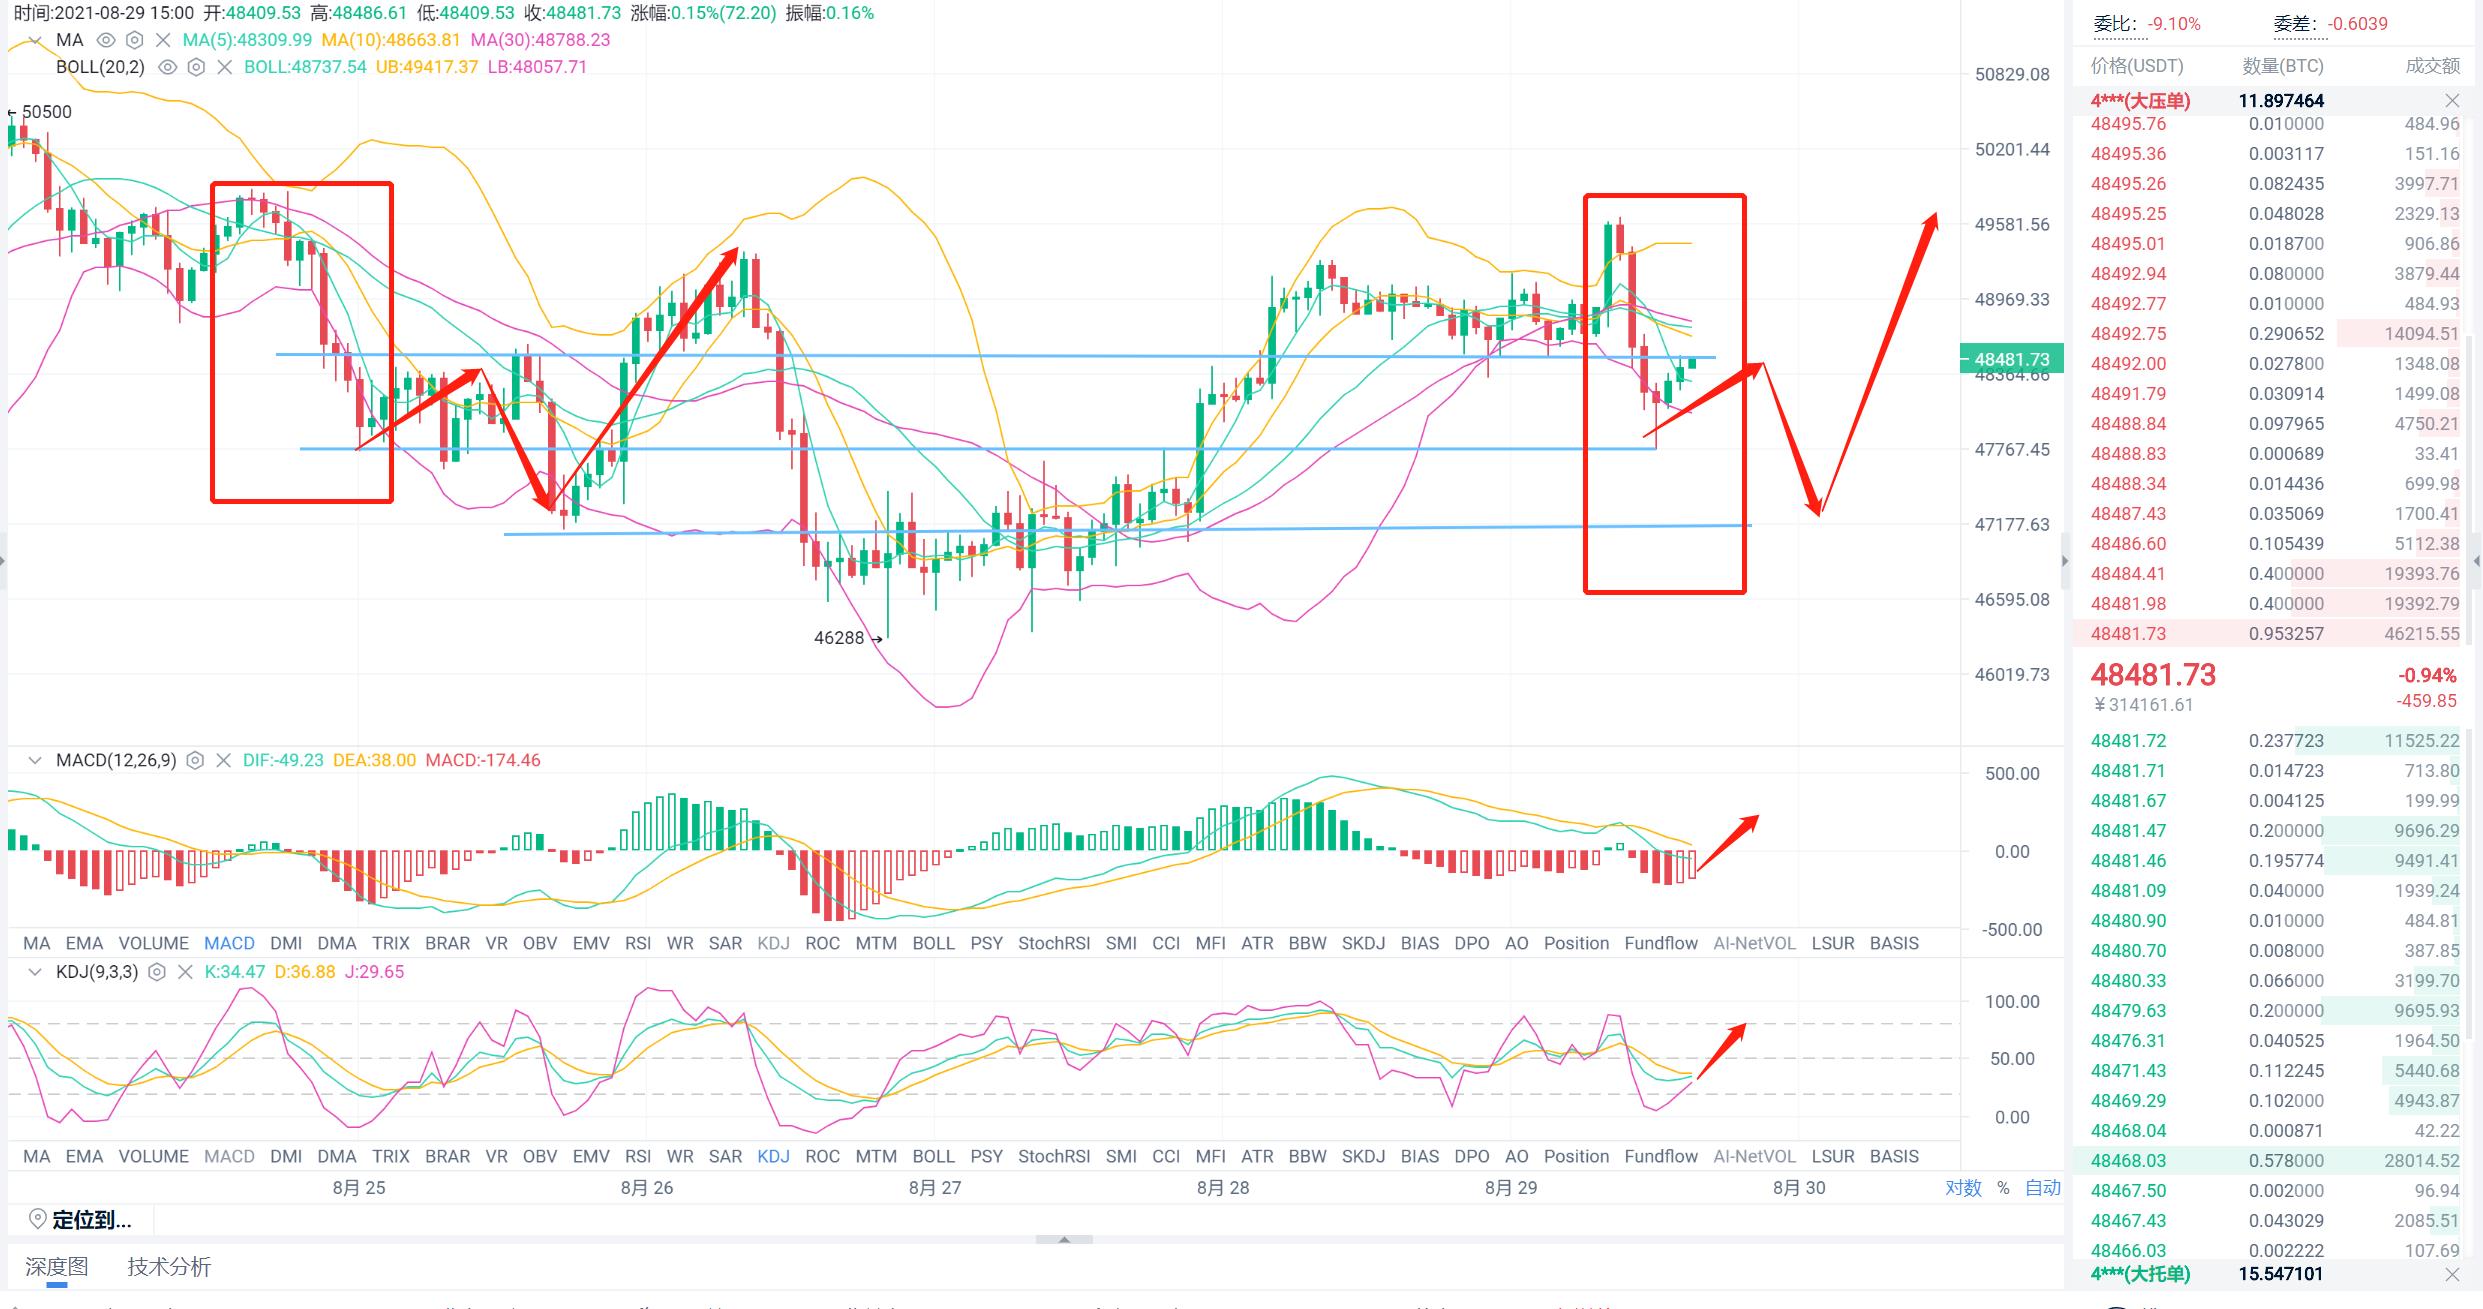Image resolution: width=2483 pixels, height=1309 pixels.
Task: Remove MA indicator with its X icon
Action: click(x=163, y=40)
